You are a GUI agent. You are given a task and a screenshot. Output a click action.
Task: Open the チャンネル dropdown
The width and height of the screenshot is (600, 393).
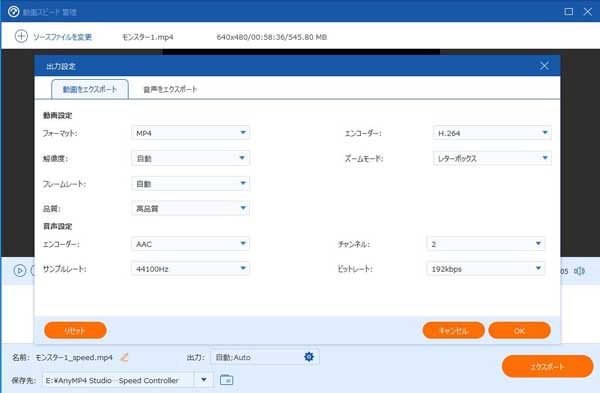[486, 244]
